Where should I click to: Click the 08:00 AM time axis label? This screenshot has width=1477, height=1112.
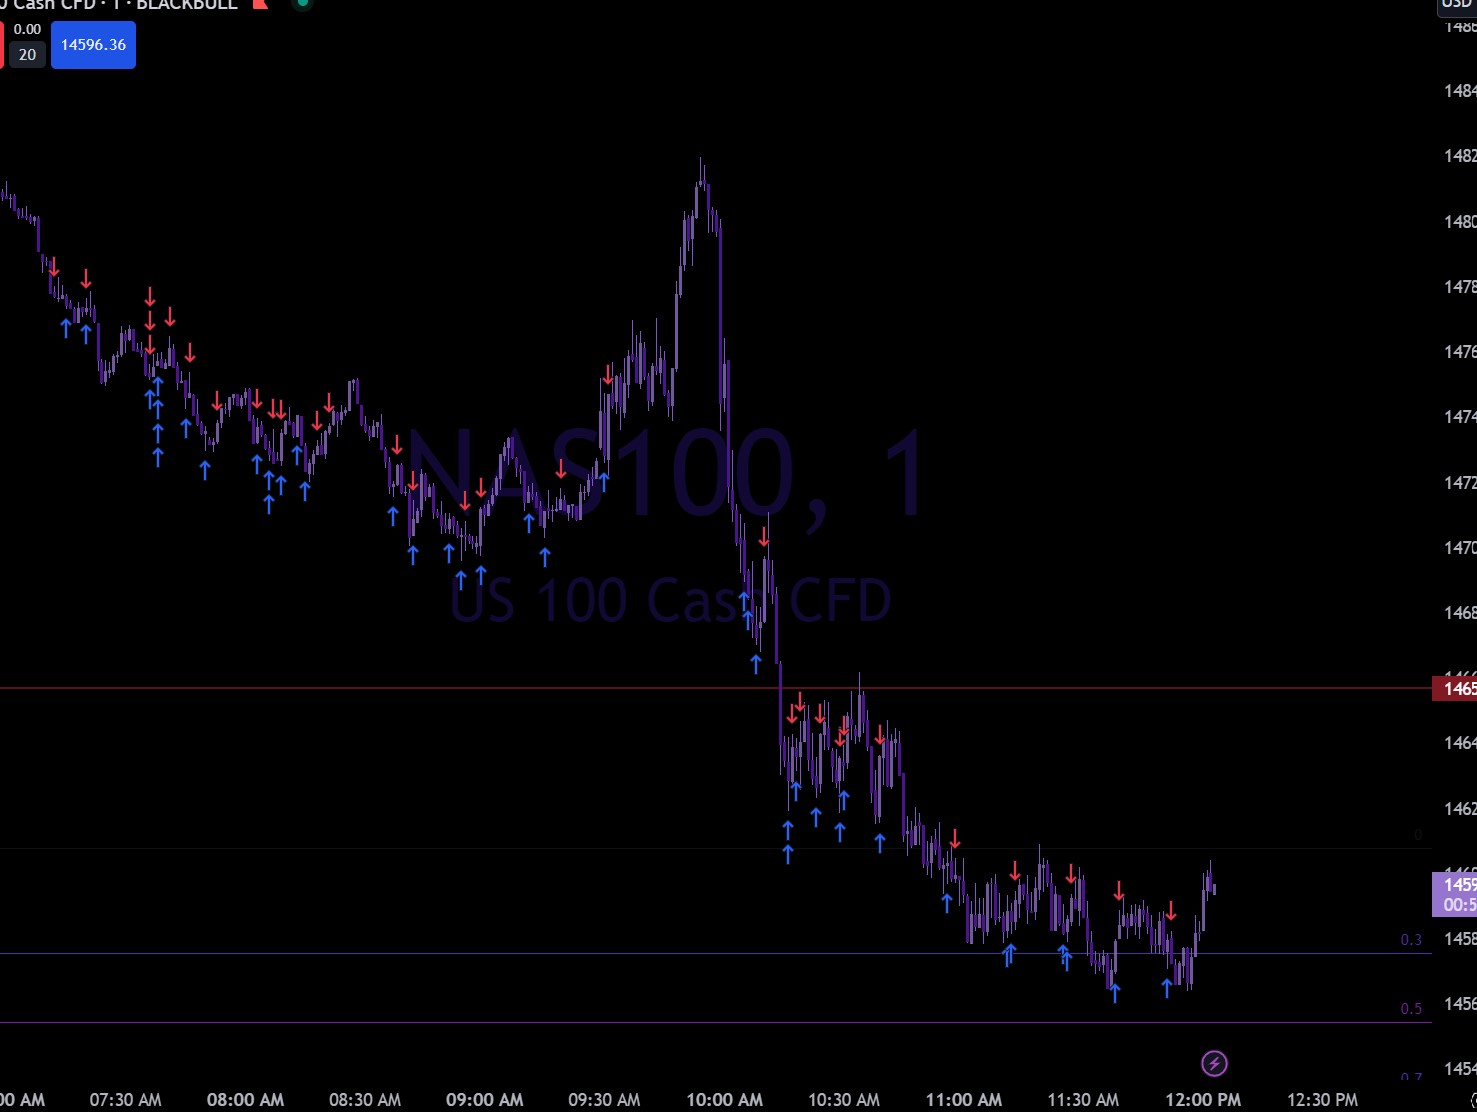pos(245,1100)
